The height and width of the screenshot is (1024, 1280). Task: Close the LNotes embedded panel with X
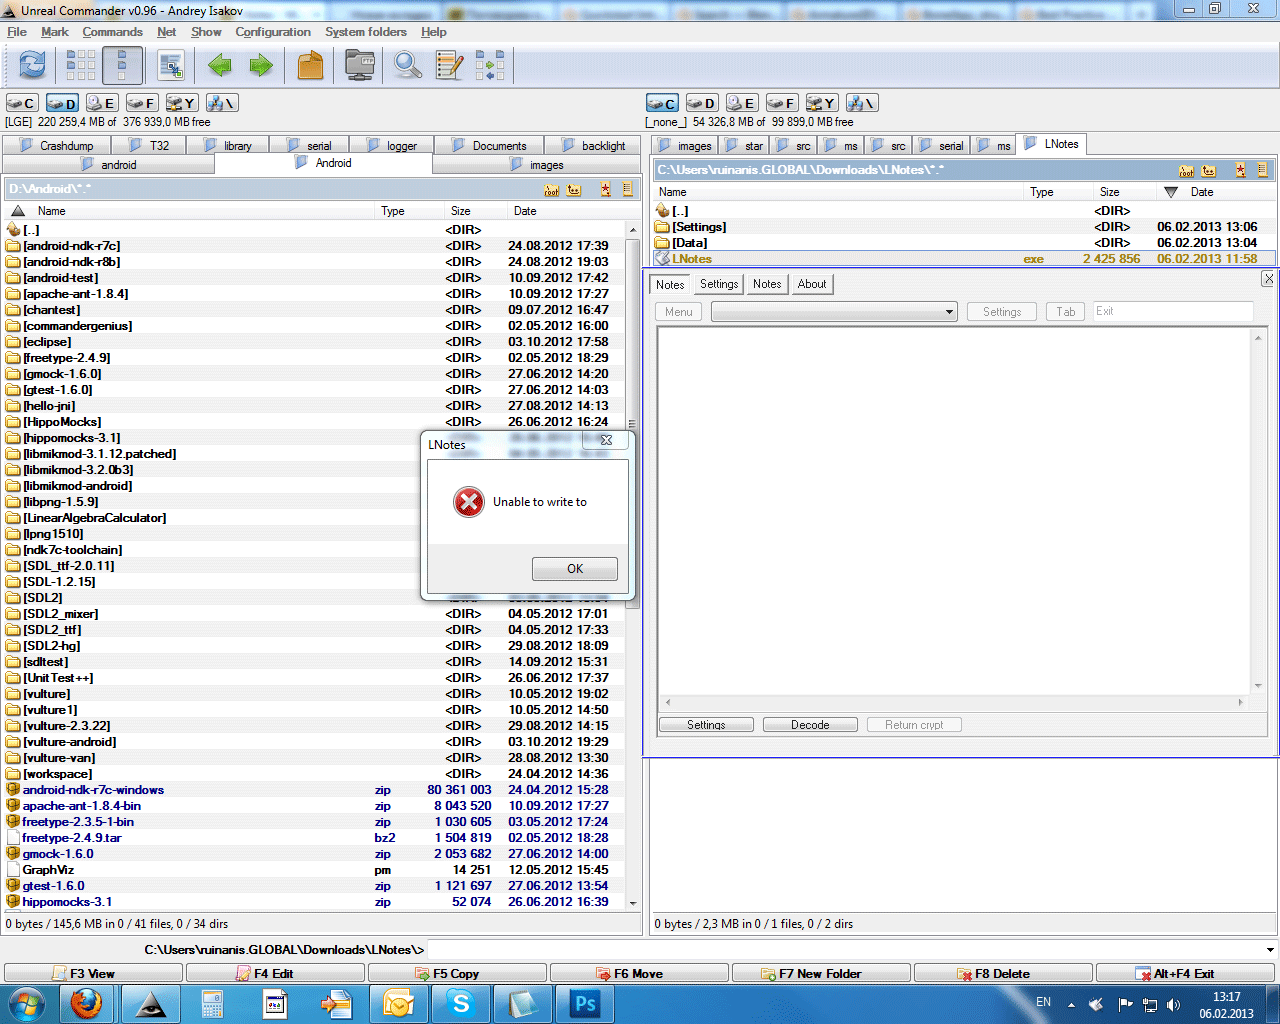[x=1269, y=279]
